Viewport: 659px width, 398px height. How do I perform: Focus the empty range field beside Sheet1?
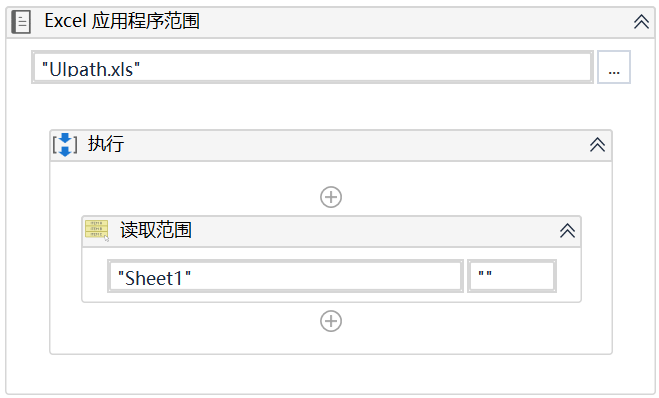pos(512,276)
